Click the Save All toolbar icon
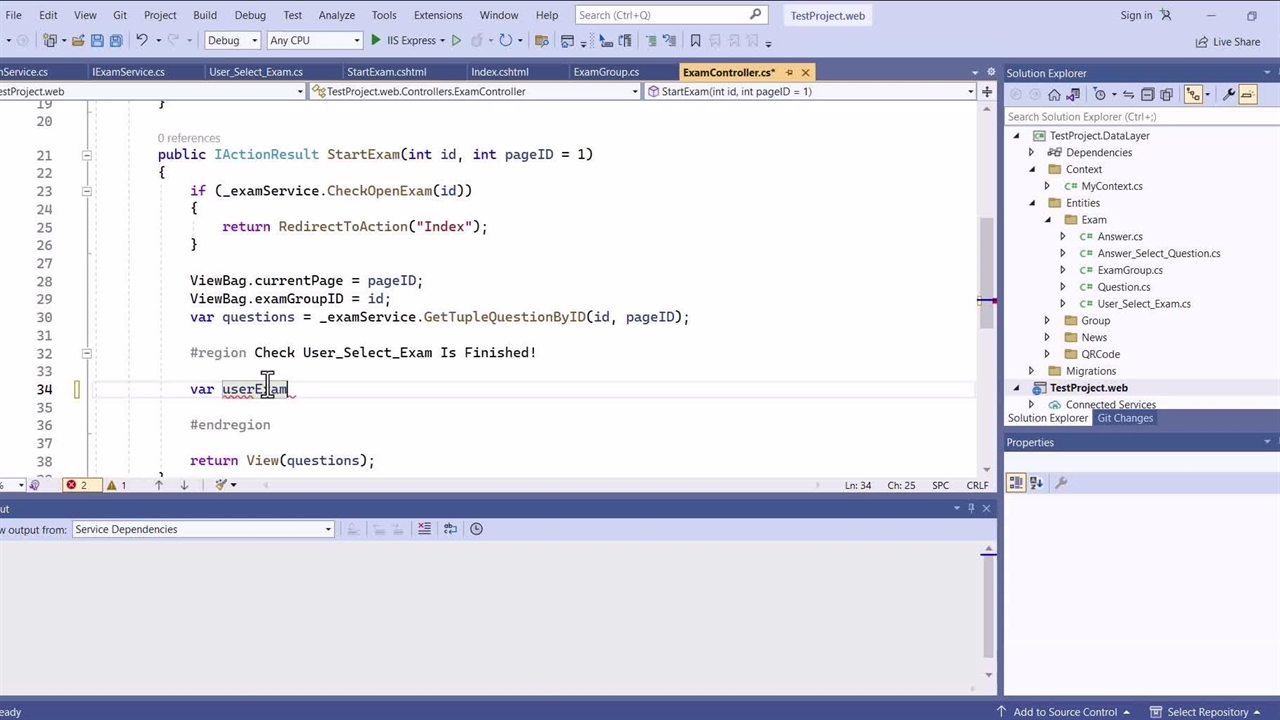The width and height of the screenshot is (1280, 720). point(116,41)
